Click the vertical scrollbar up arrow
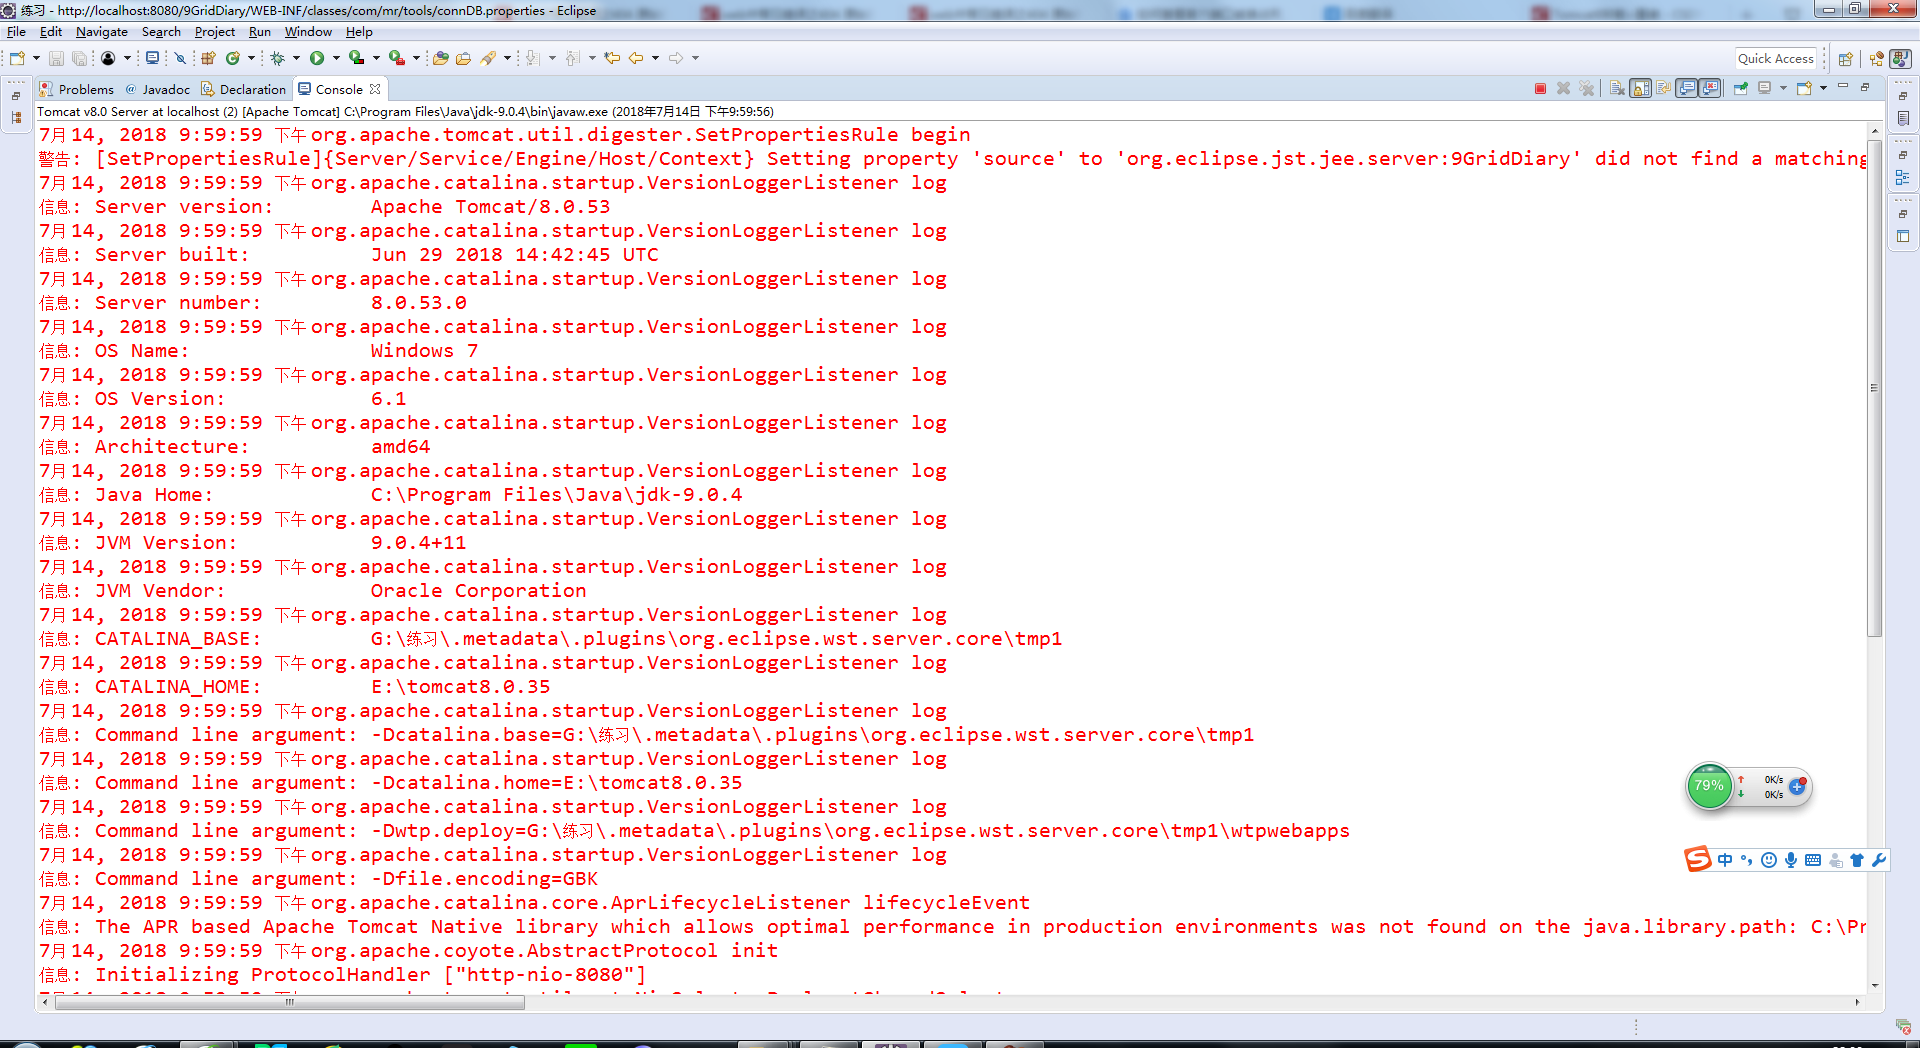 [1874, 131]
